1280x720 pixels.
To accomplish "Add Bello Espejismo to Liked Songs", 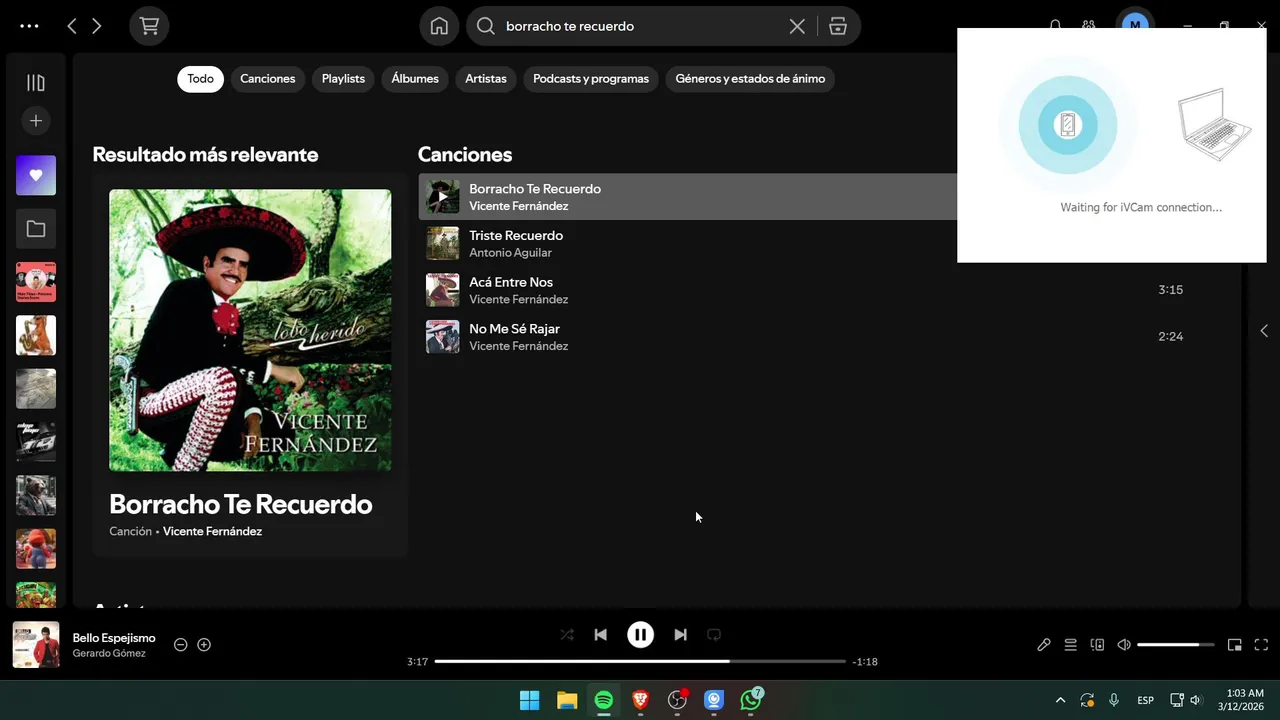I will click(x=204, y=645).
